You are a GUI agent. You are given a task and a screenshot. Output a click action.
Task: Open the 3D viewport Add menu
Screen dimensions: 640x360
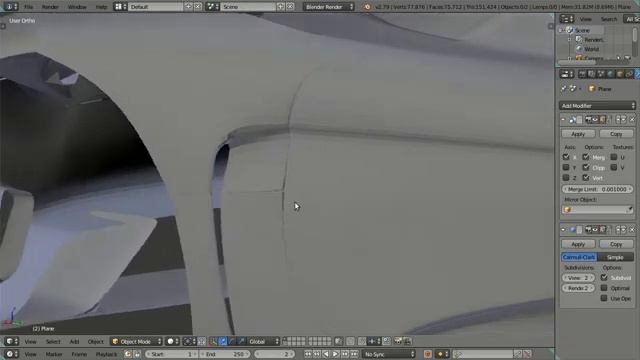[x=74, y=342]
